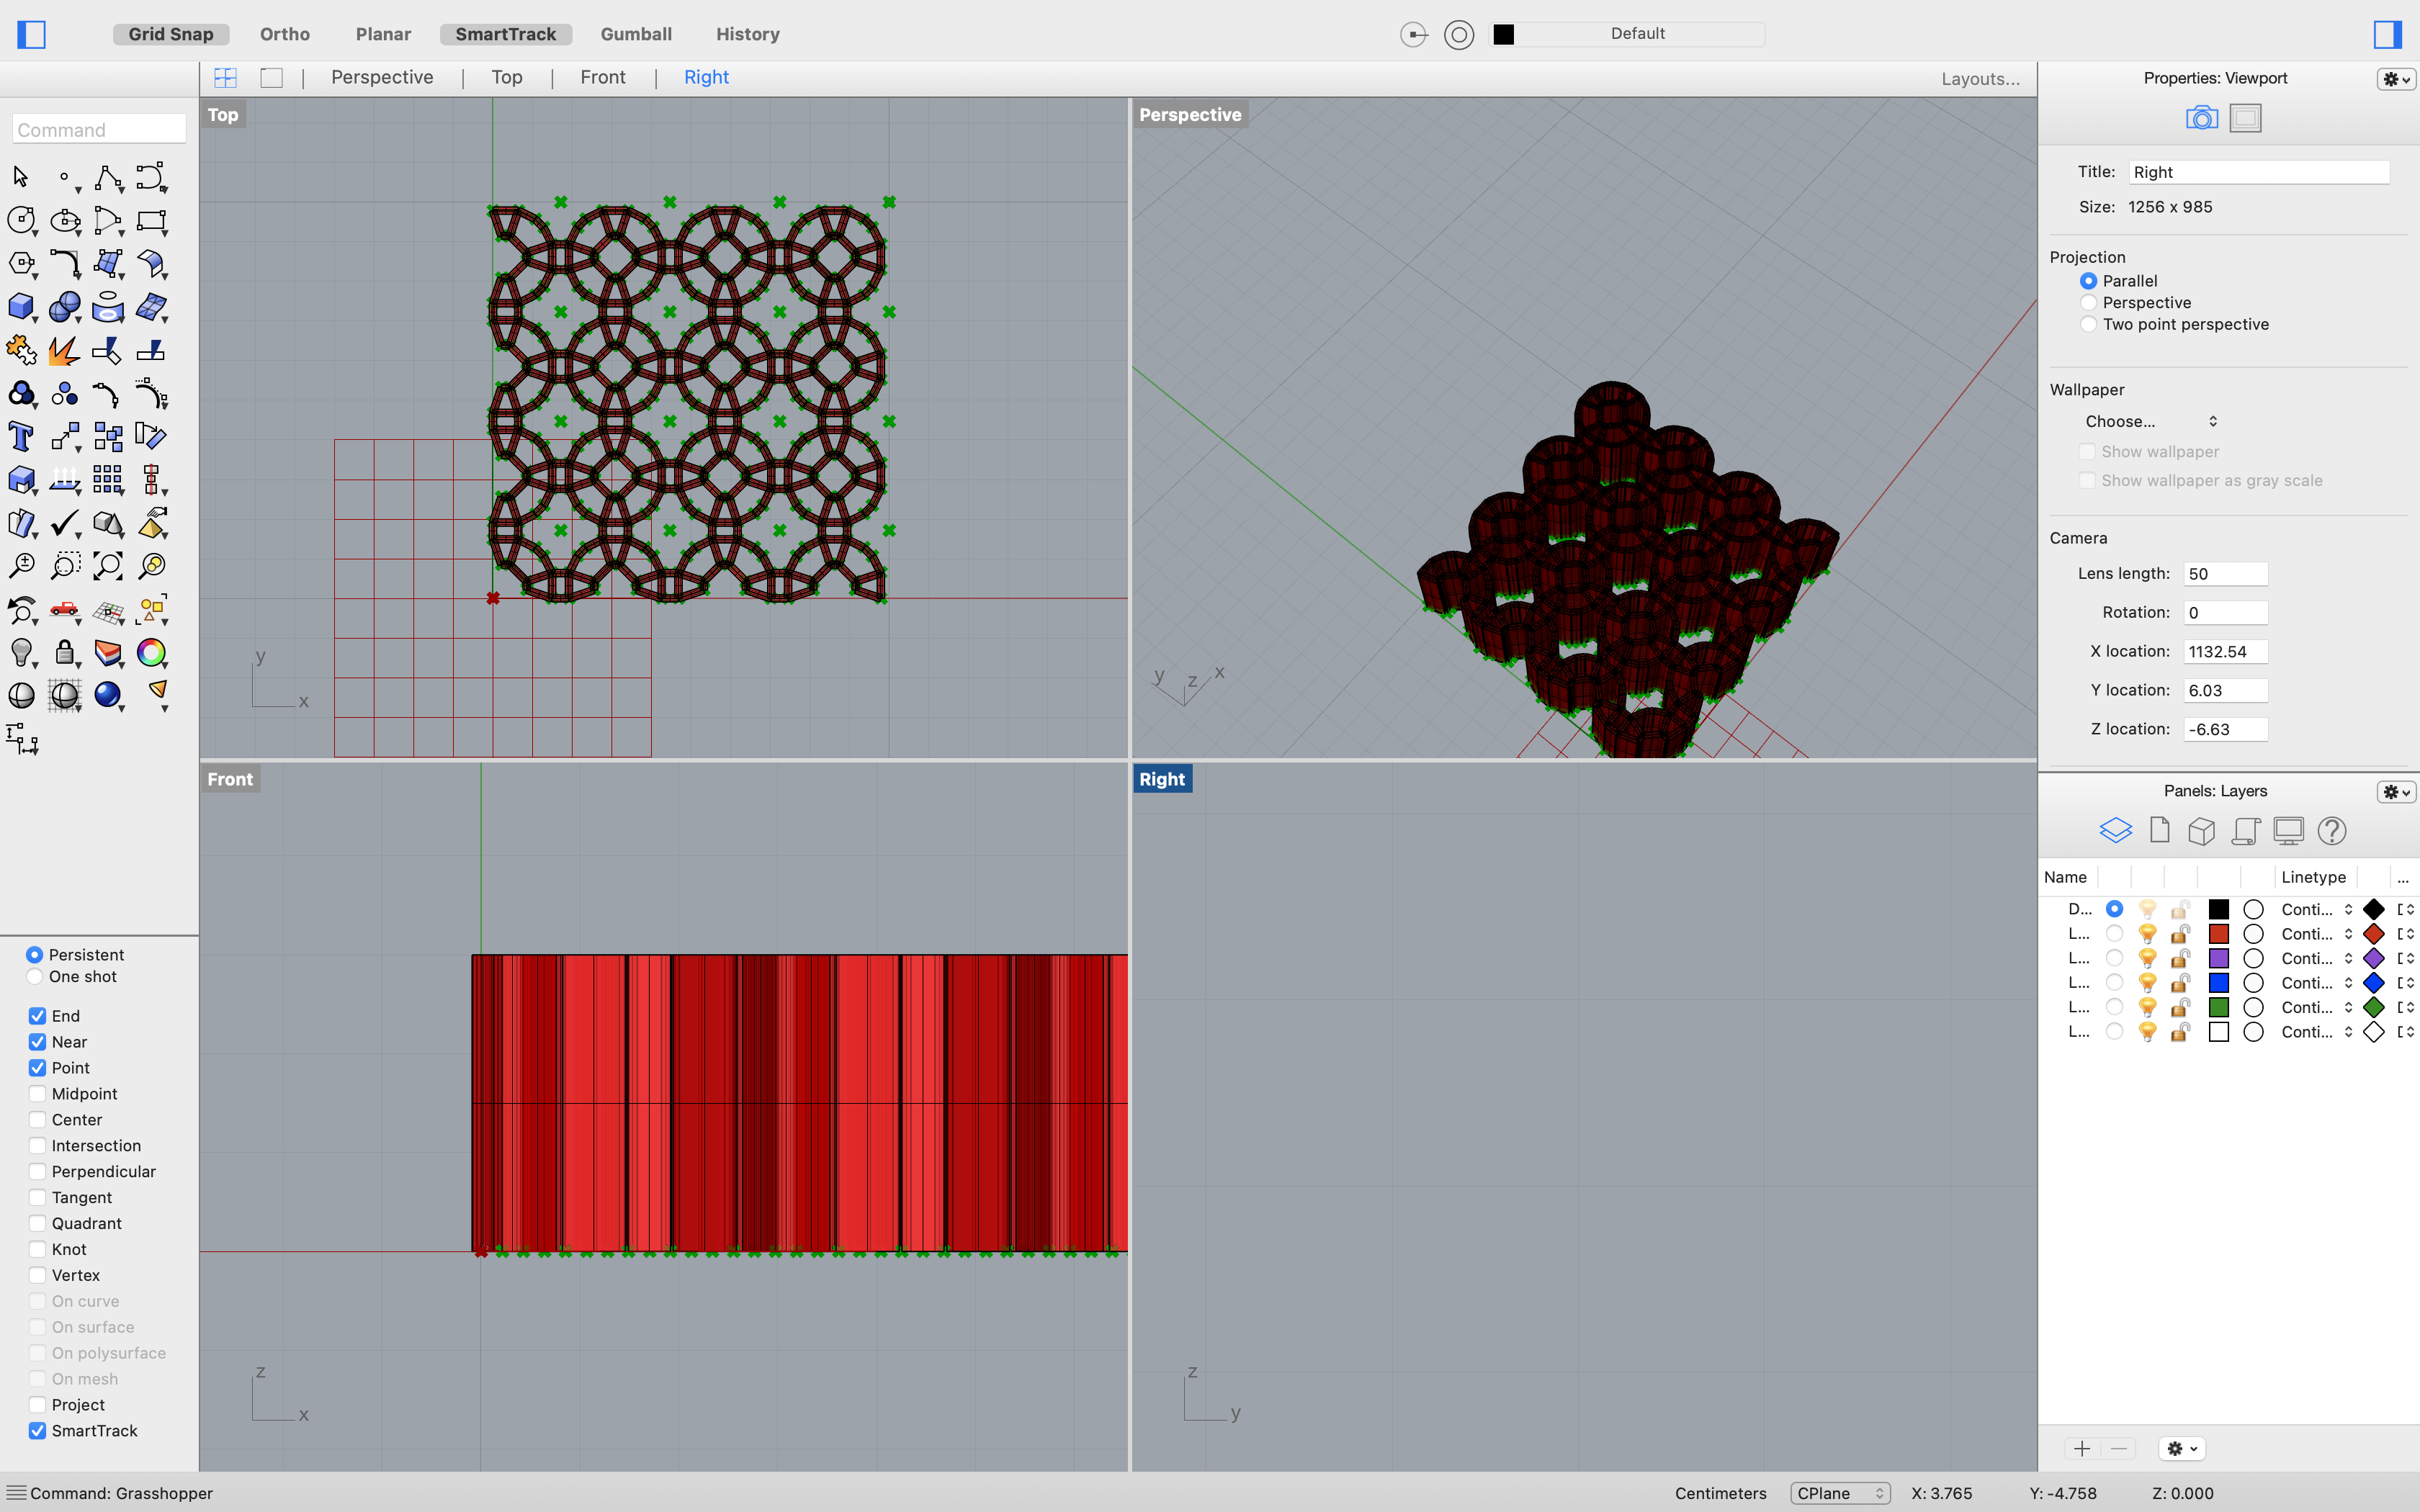Select the Circle drawing tool

(21, 220)
